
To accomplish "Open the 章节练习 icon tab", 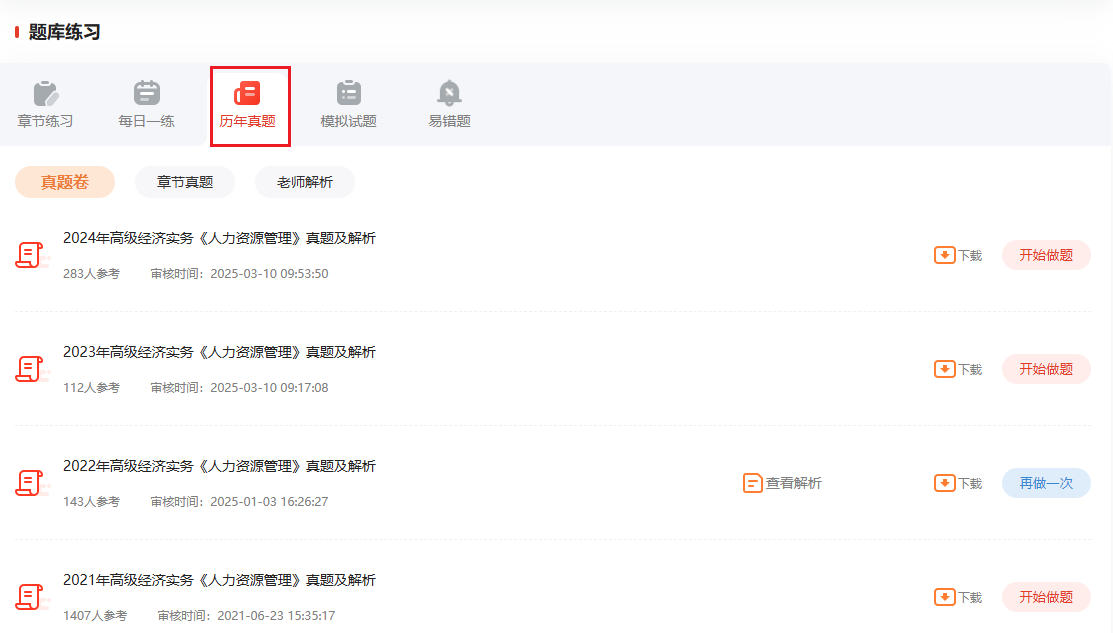I will (x=45, y=93).
